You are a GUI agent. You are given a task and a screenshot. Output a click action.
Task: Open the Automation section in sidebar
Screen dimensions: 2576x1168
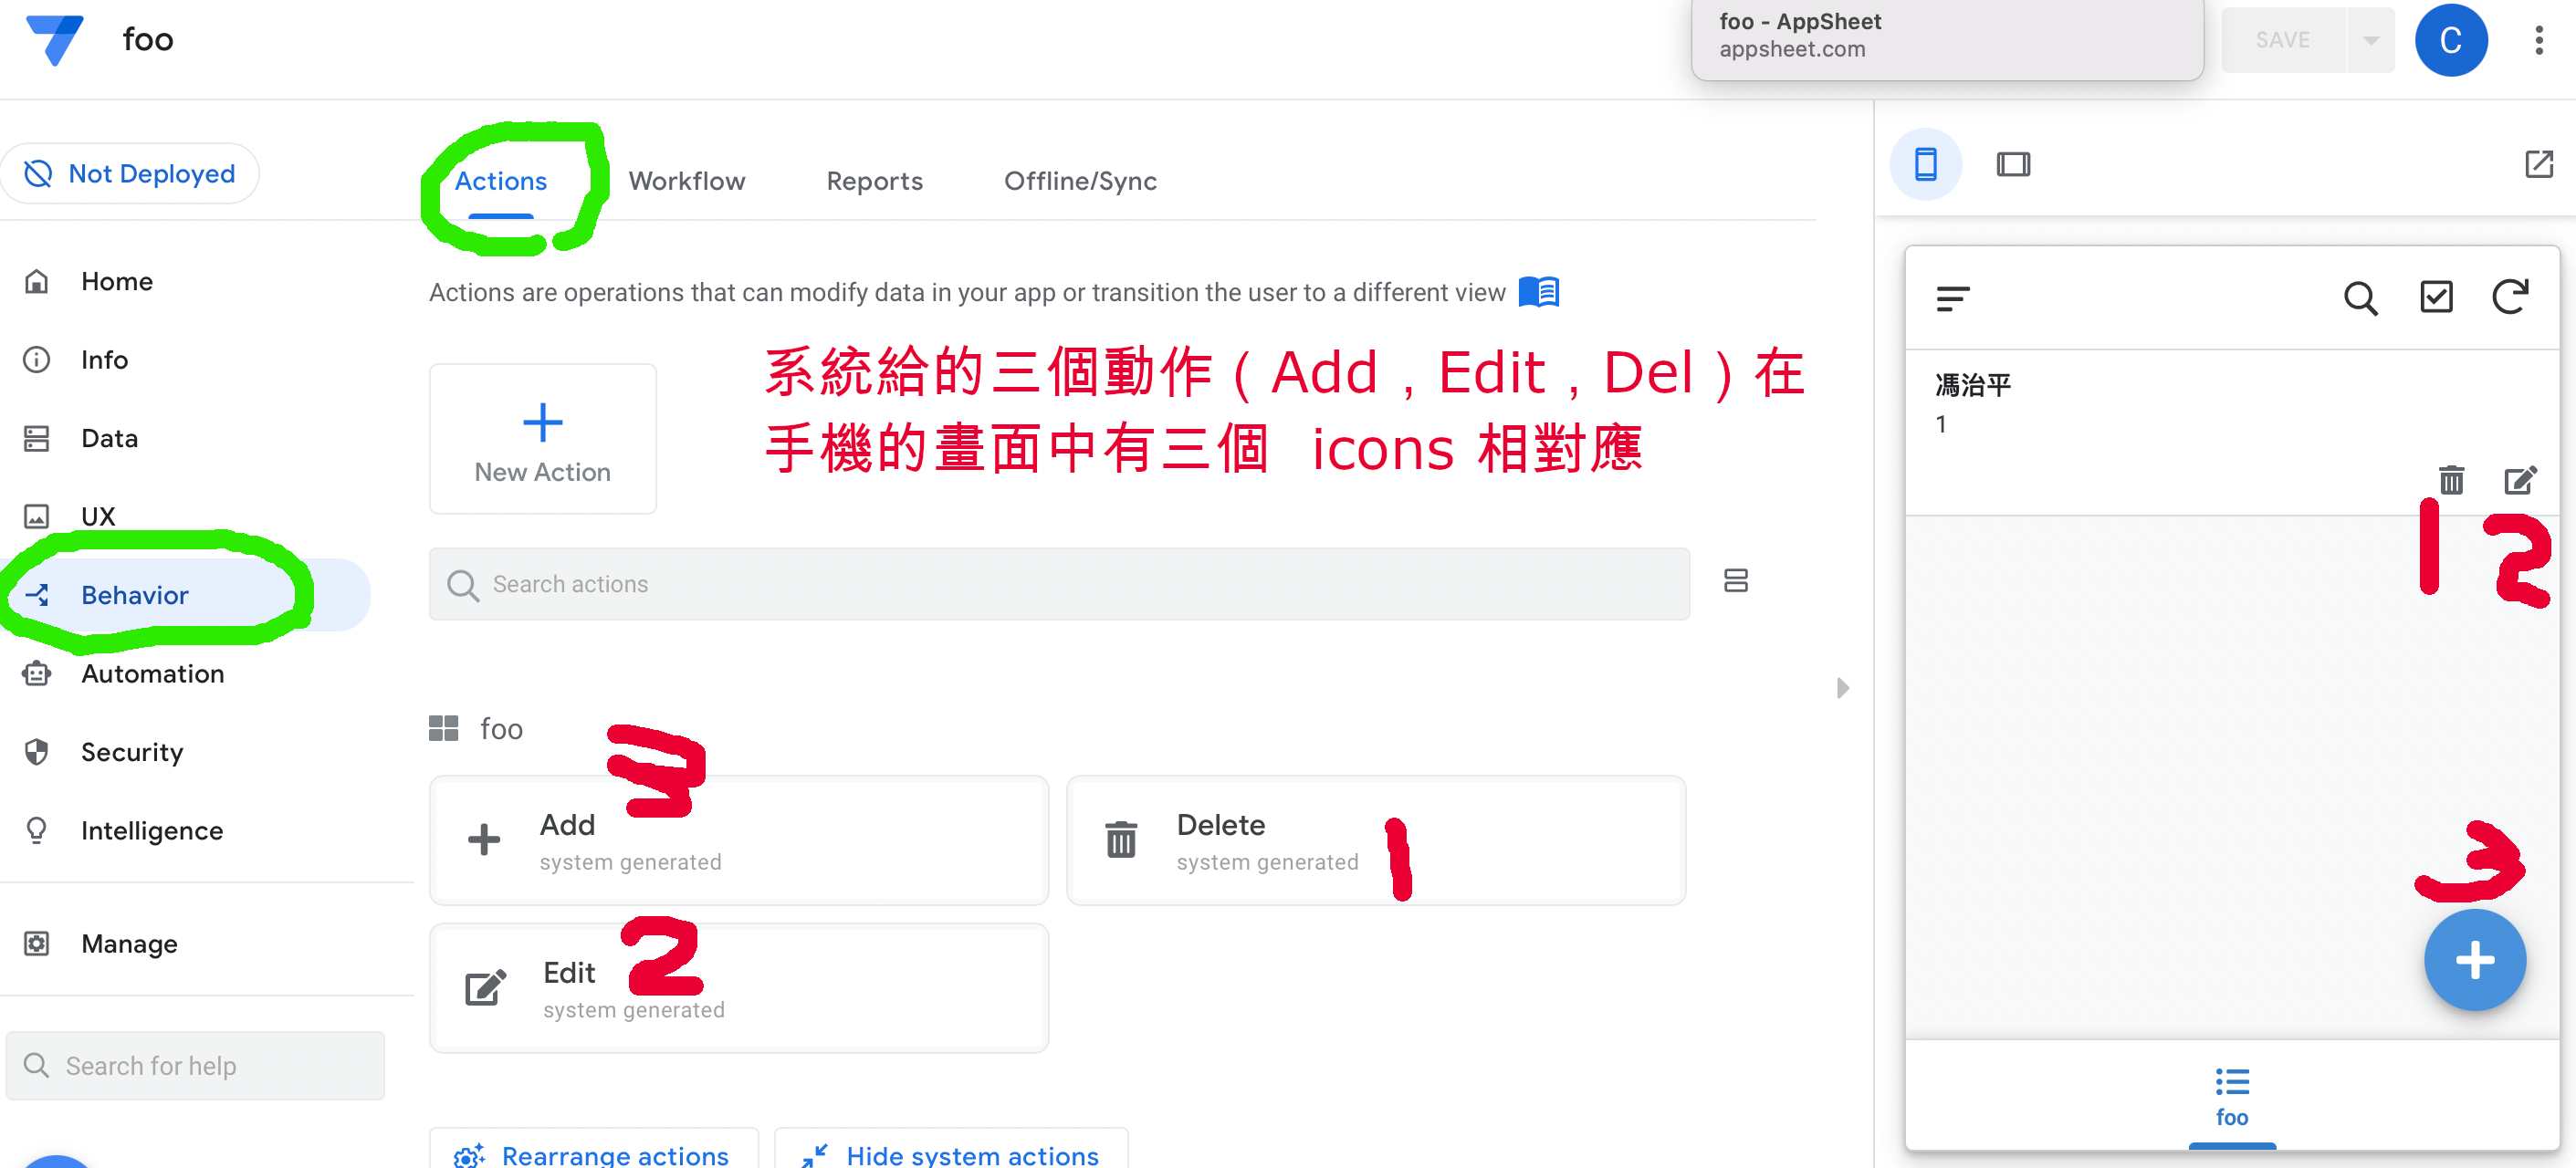coord(152,674)
